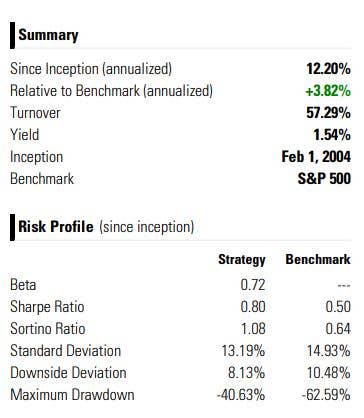Image resolution: width=364 pixels, height=418 pixels.
Task: Select the Feb 1, 2004 inception date
Action: [316, 157]
